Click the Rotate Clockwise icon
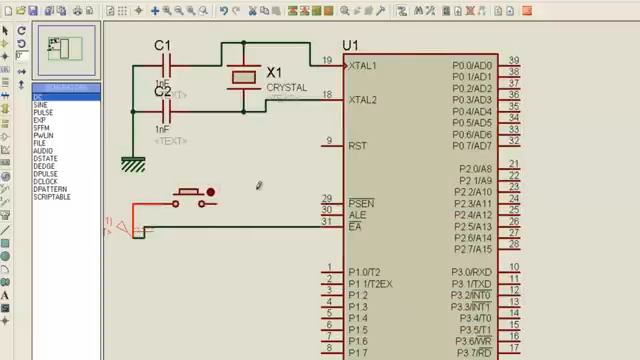640x360 pixels. (22, 30)
